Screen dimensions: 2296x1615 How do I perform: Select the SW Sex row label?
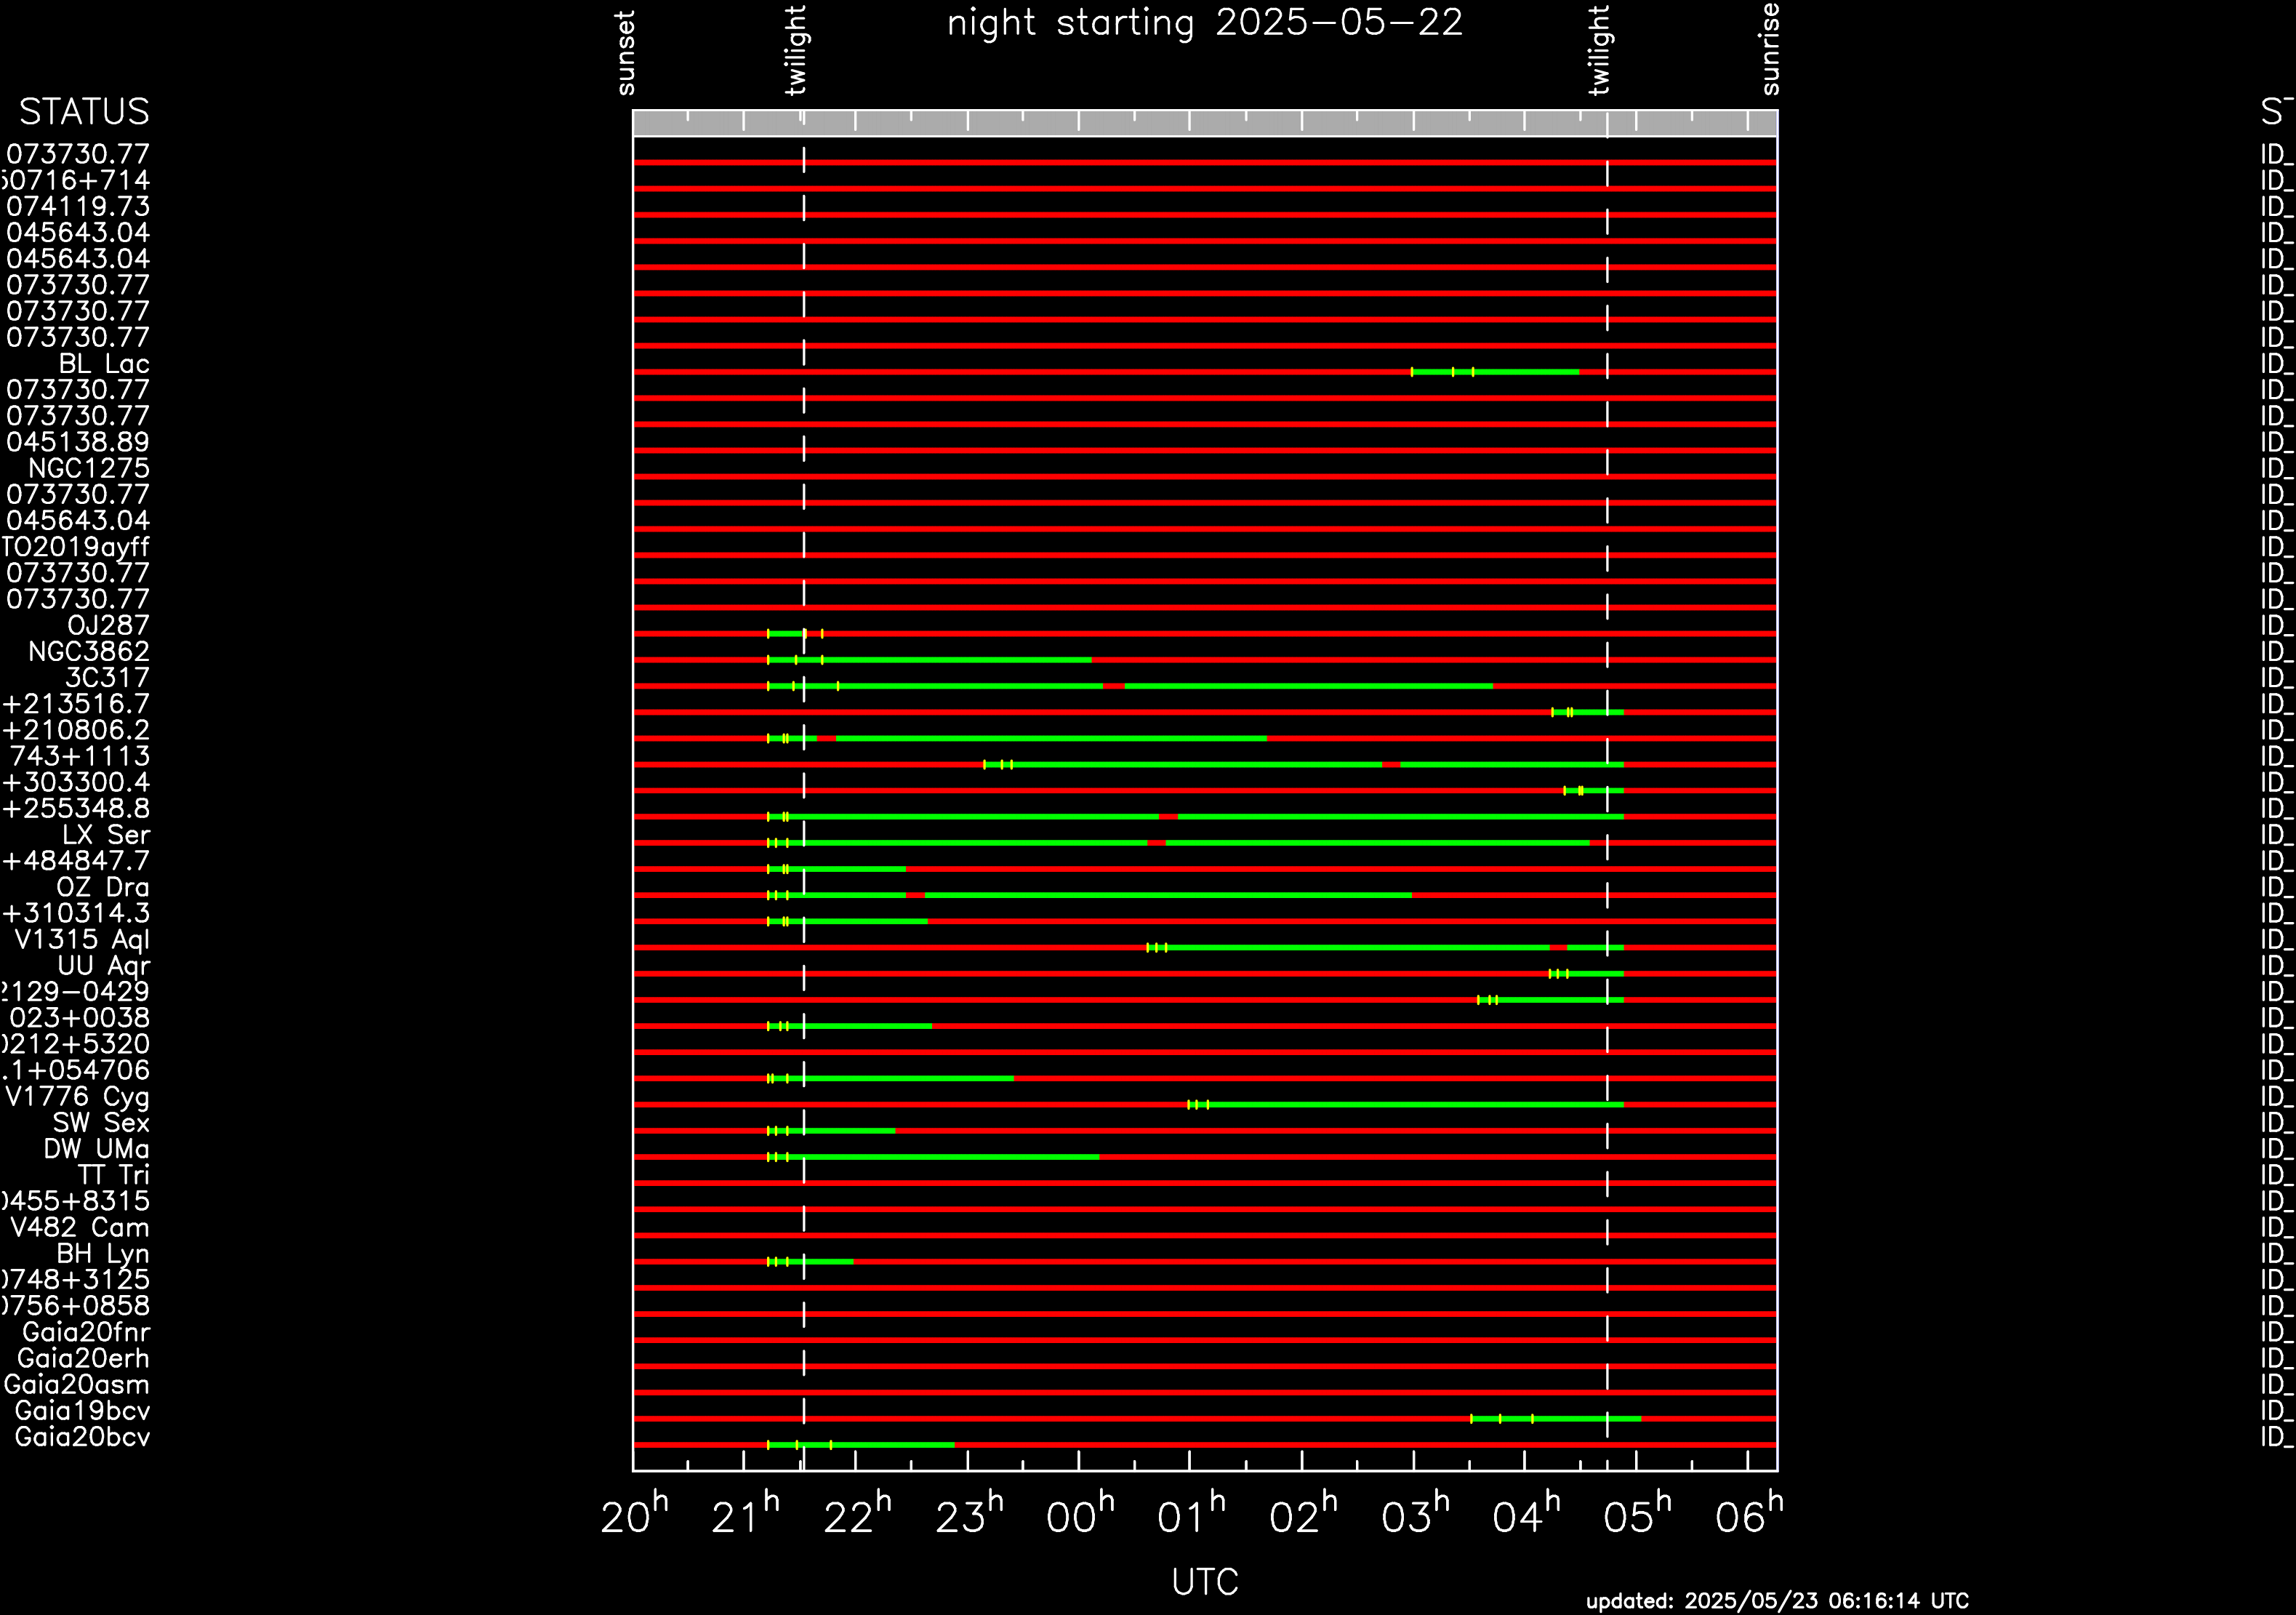[101, 1123]
